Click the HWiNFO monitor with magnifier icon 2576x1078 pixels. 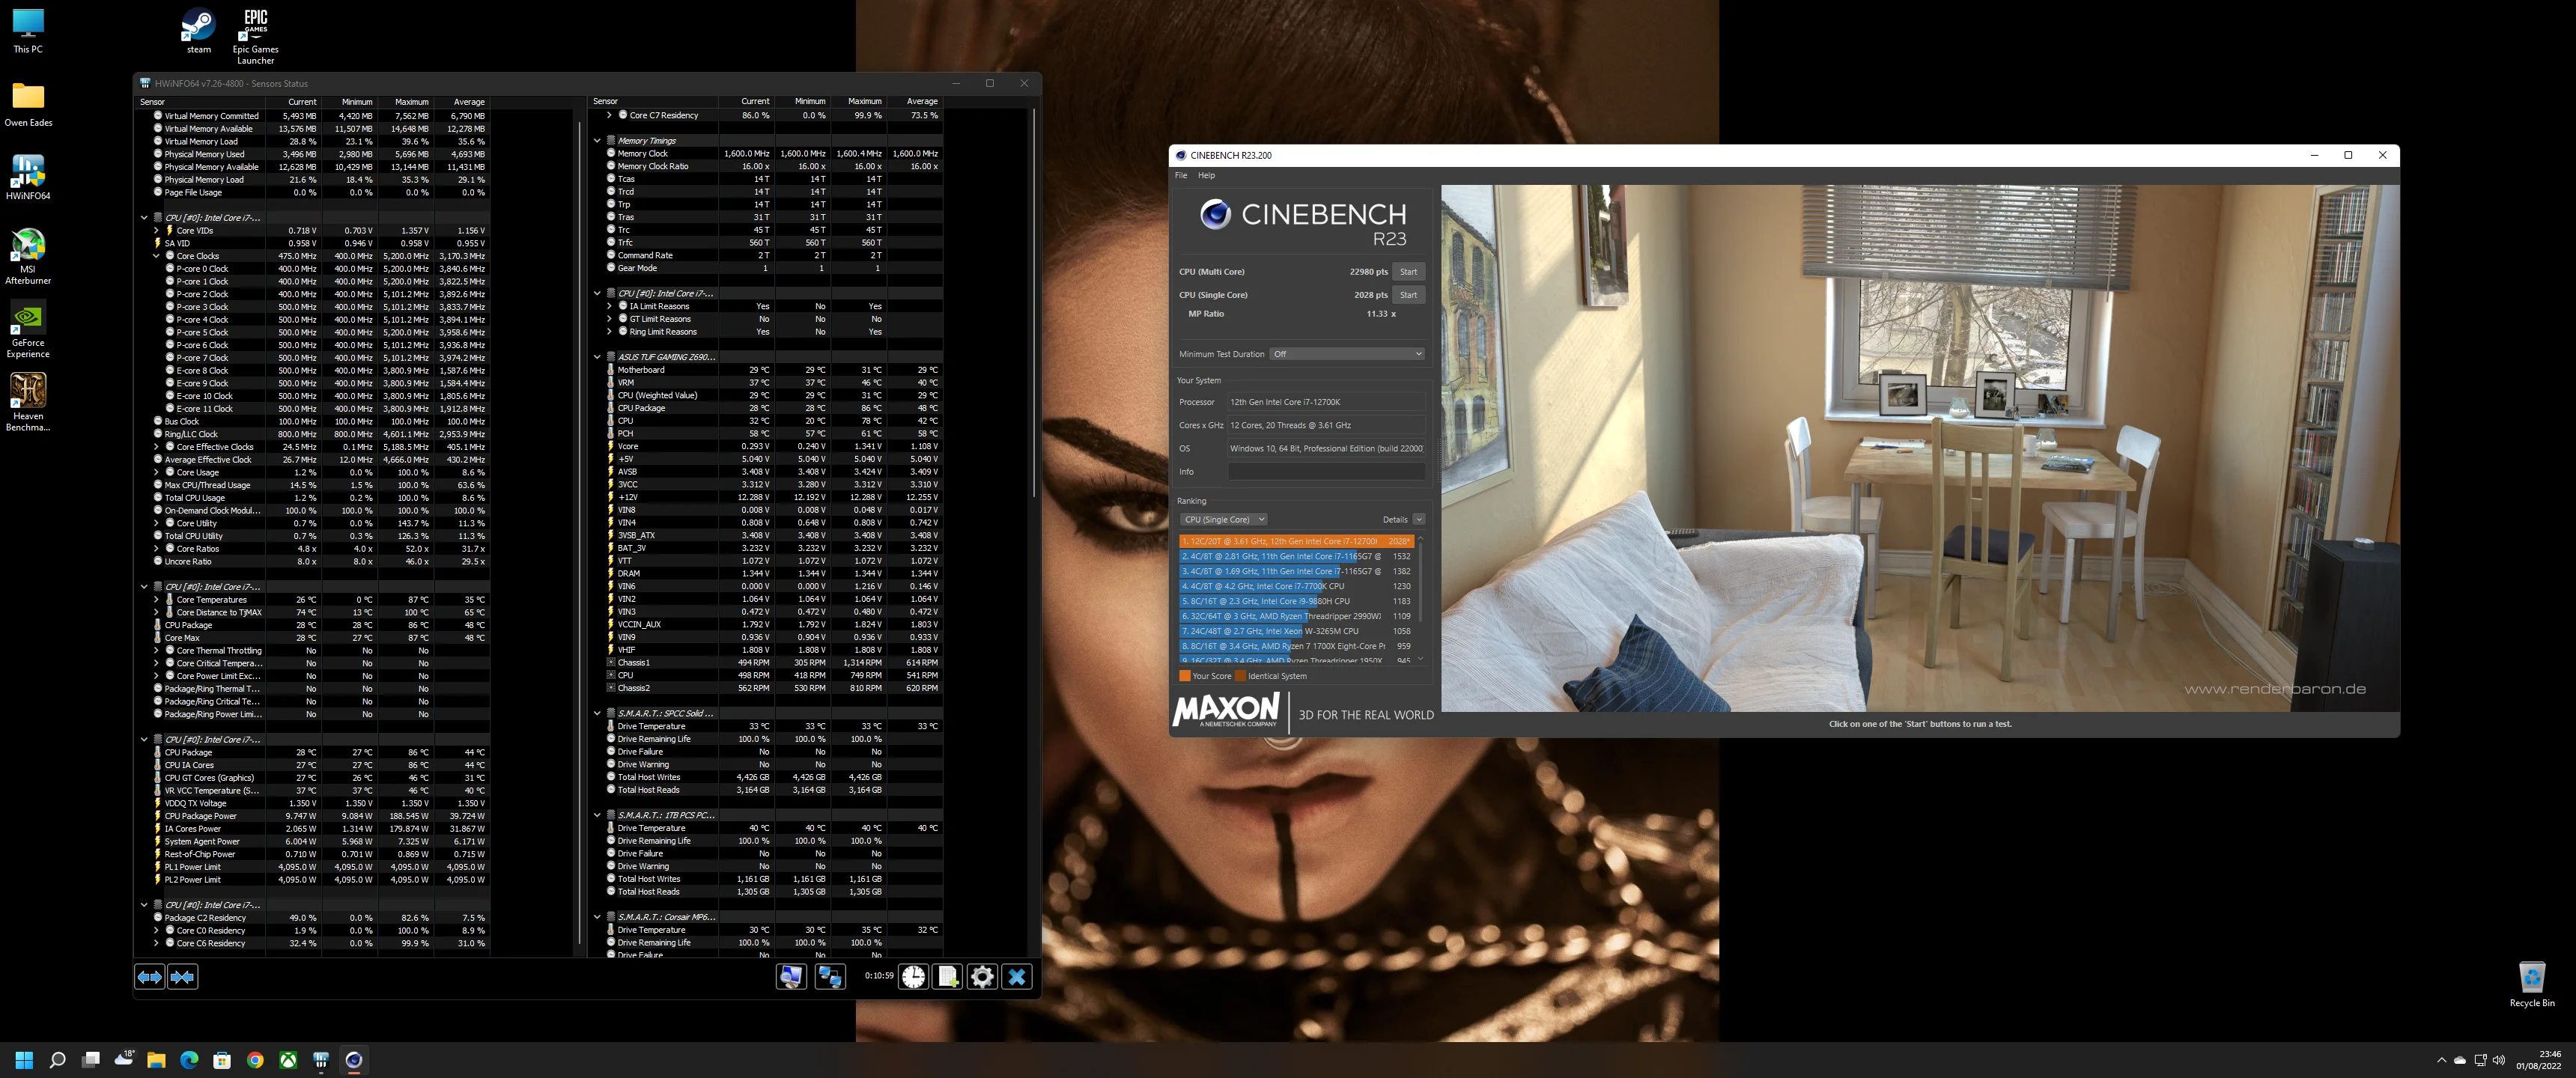[x=791, y=977]
